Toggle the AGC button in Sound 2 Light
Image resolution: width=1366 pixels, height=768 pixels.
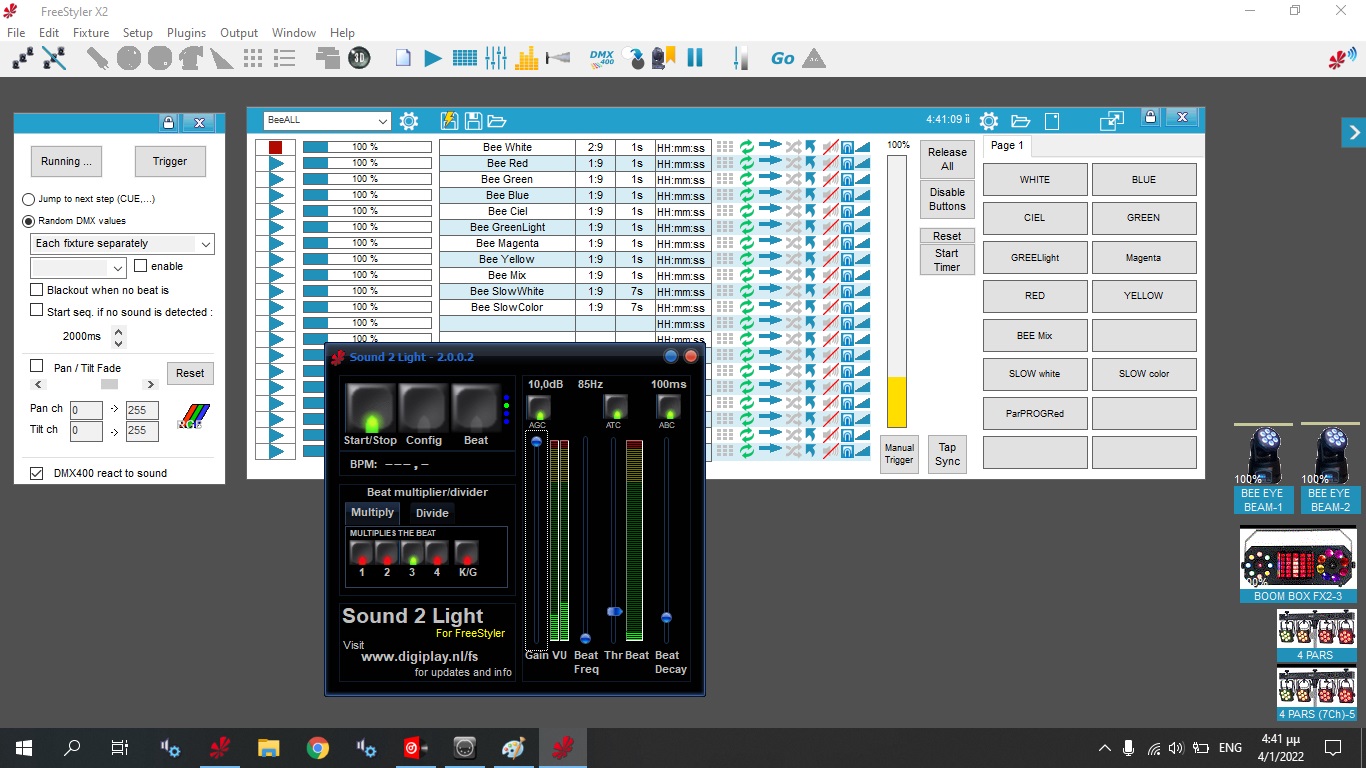point(538,407)
